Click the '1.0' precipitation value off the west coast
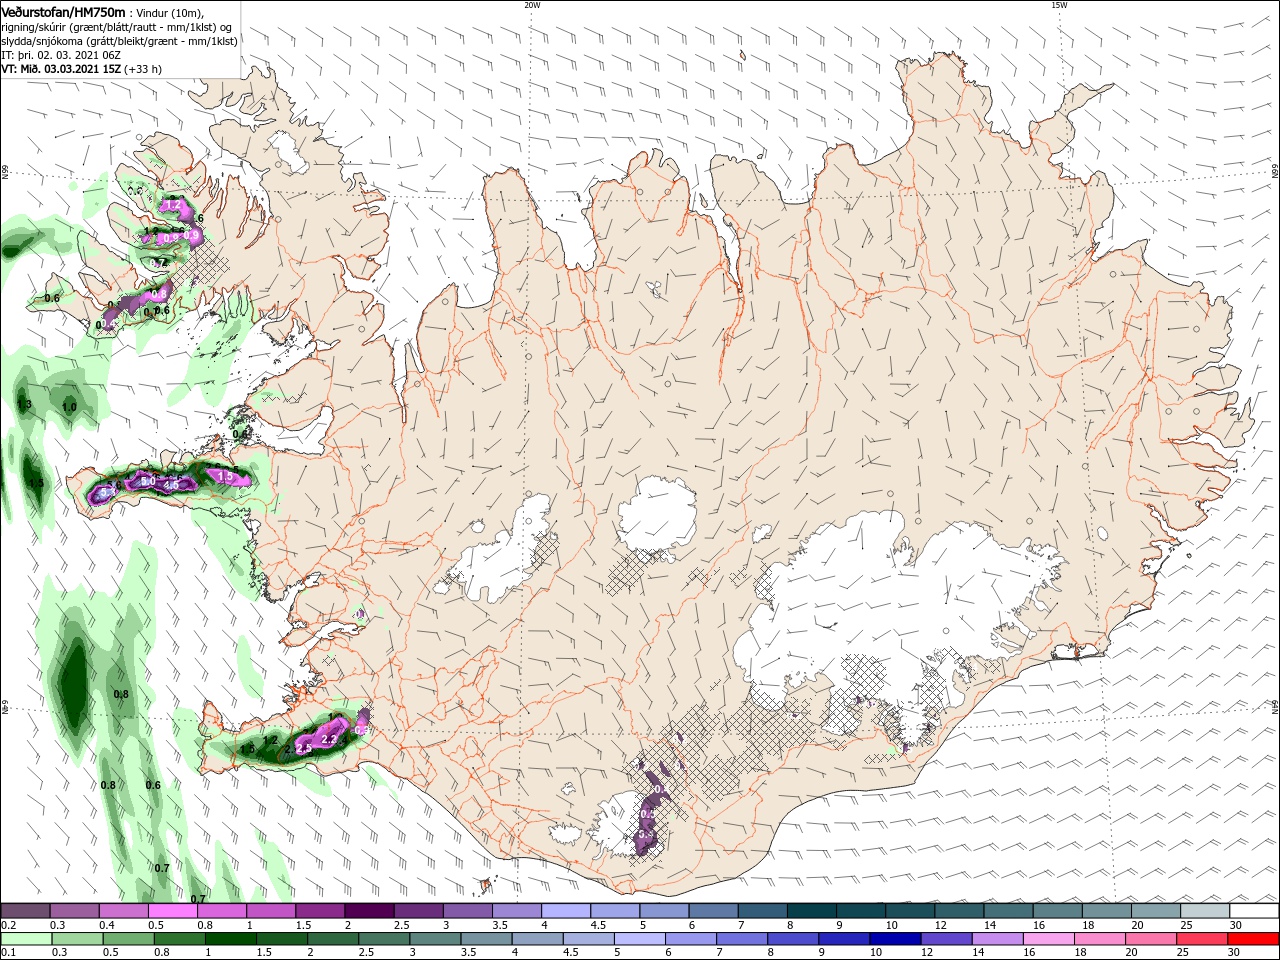This screenshot has width=1280, height=960. pos(69,407)
